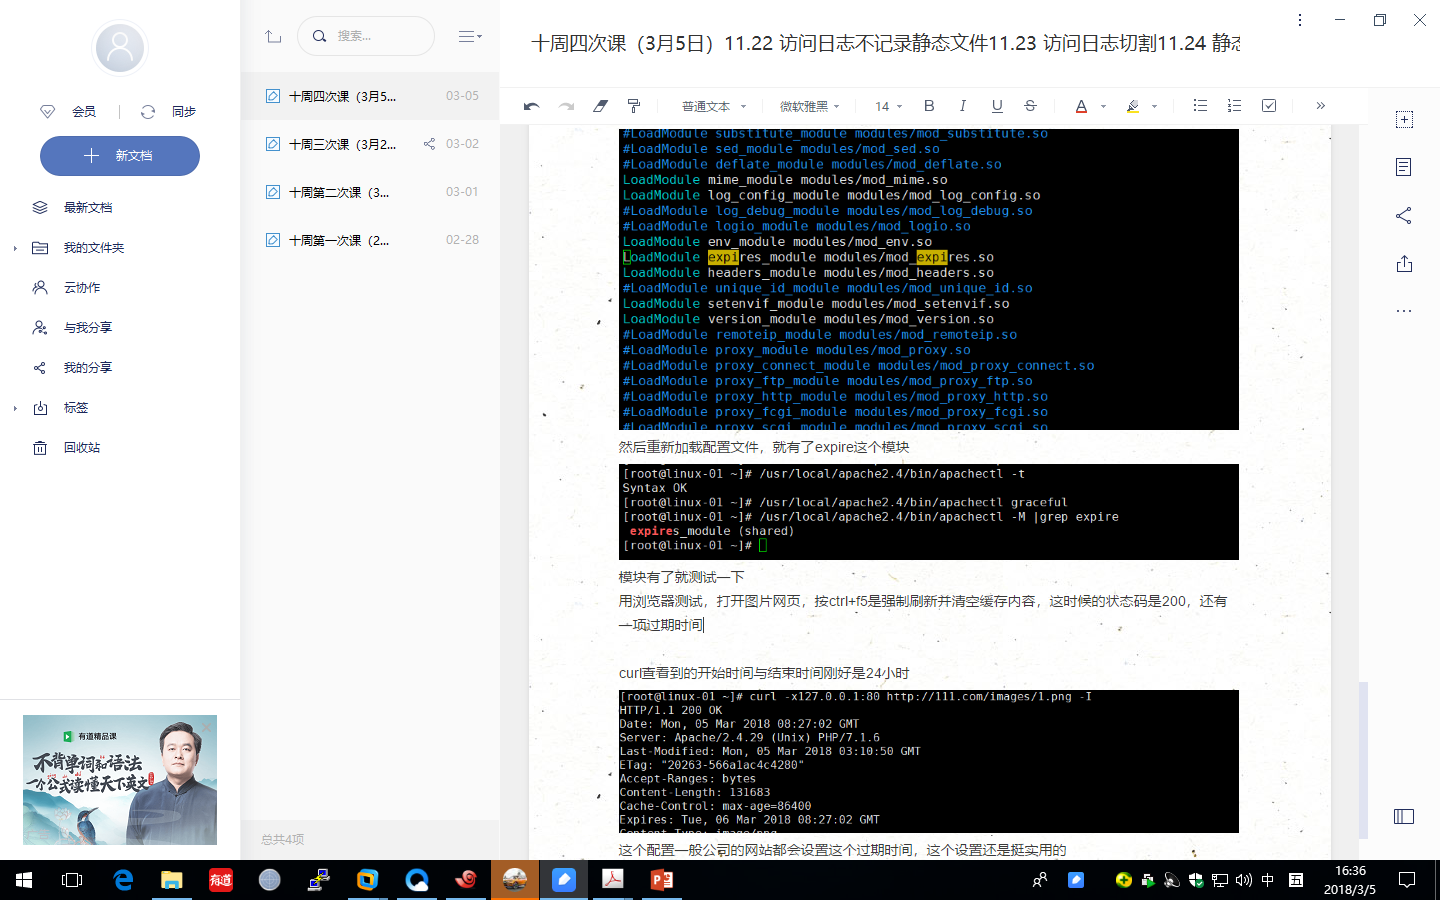
Task: Open 与我分享 in sidebar
Action: 88,328
